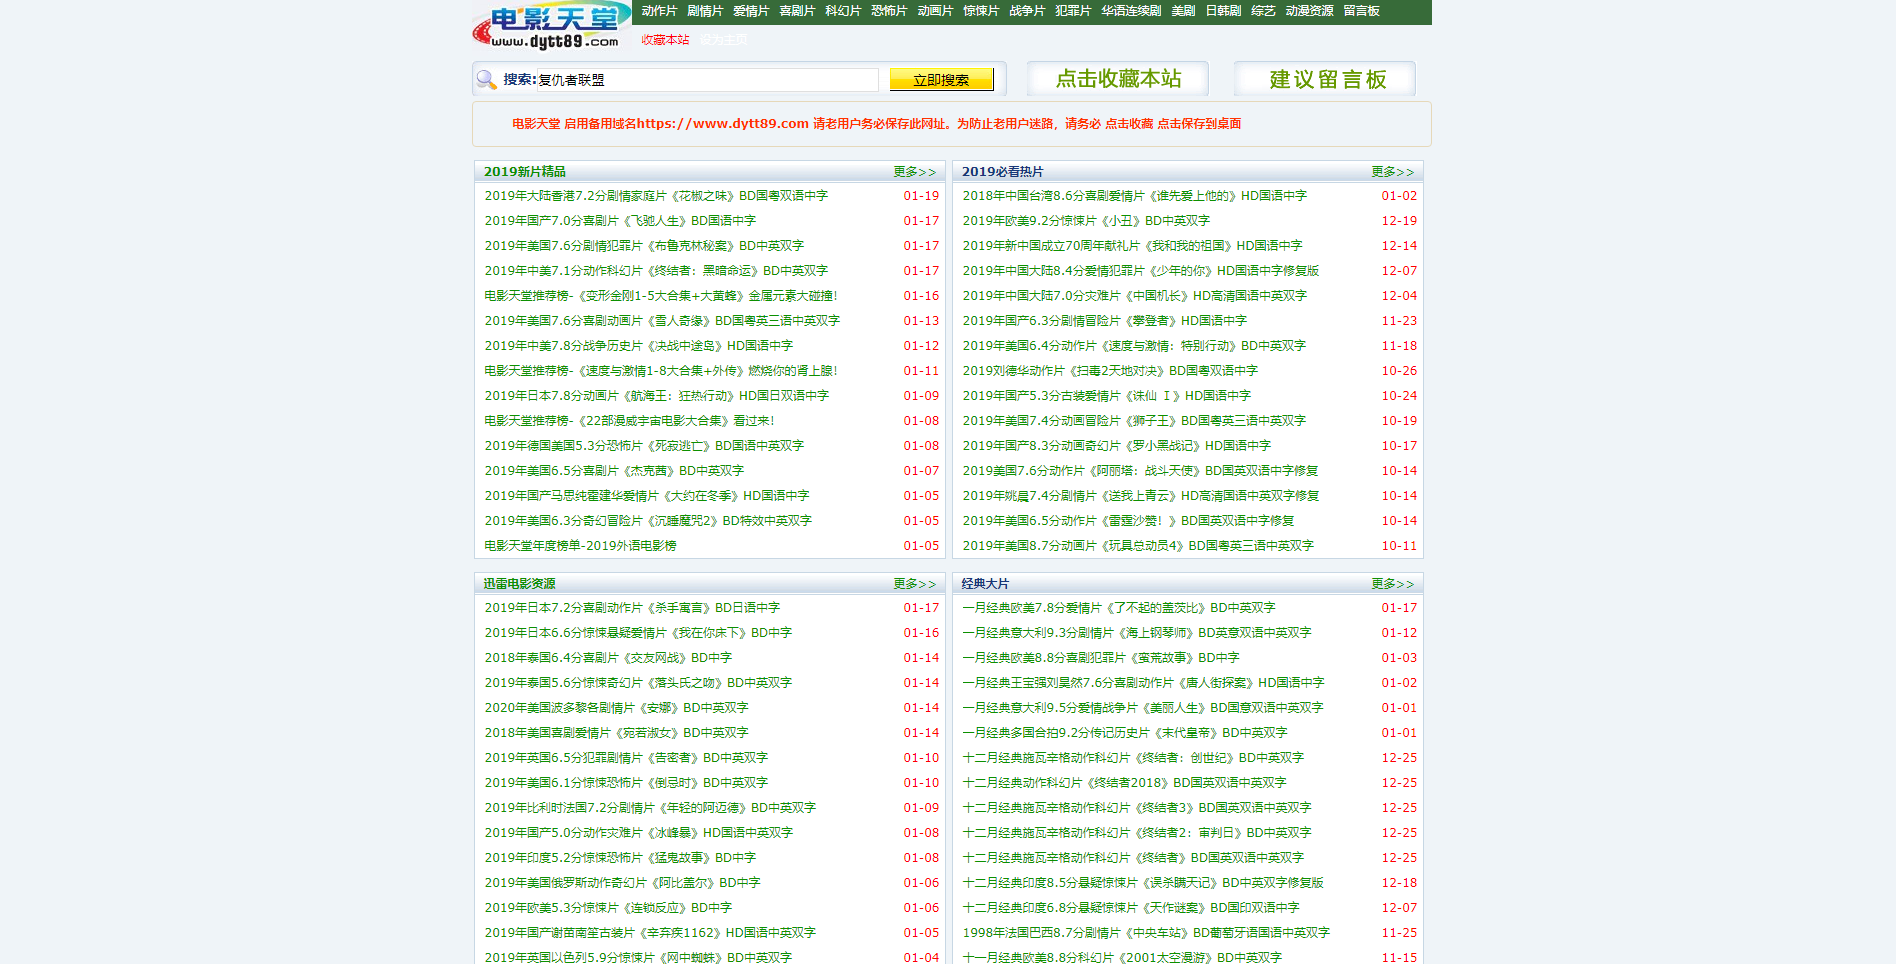Open the 建议留言板 banner button
Screen dimensions: 1896x964
click(1325, 79)
